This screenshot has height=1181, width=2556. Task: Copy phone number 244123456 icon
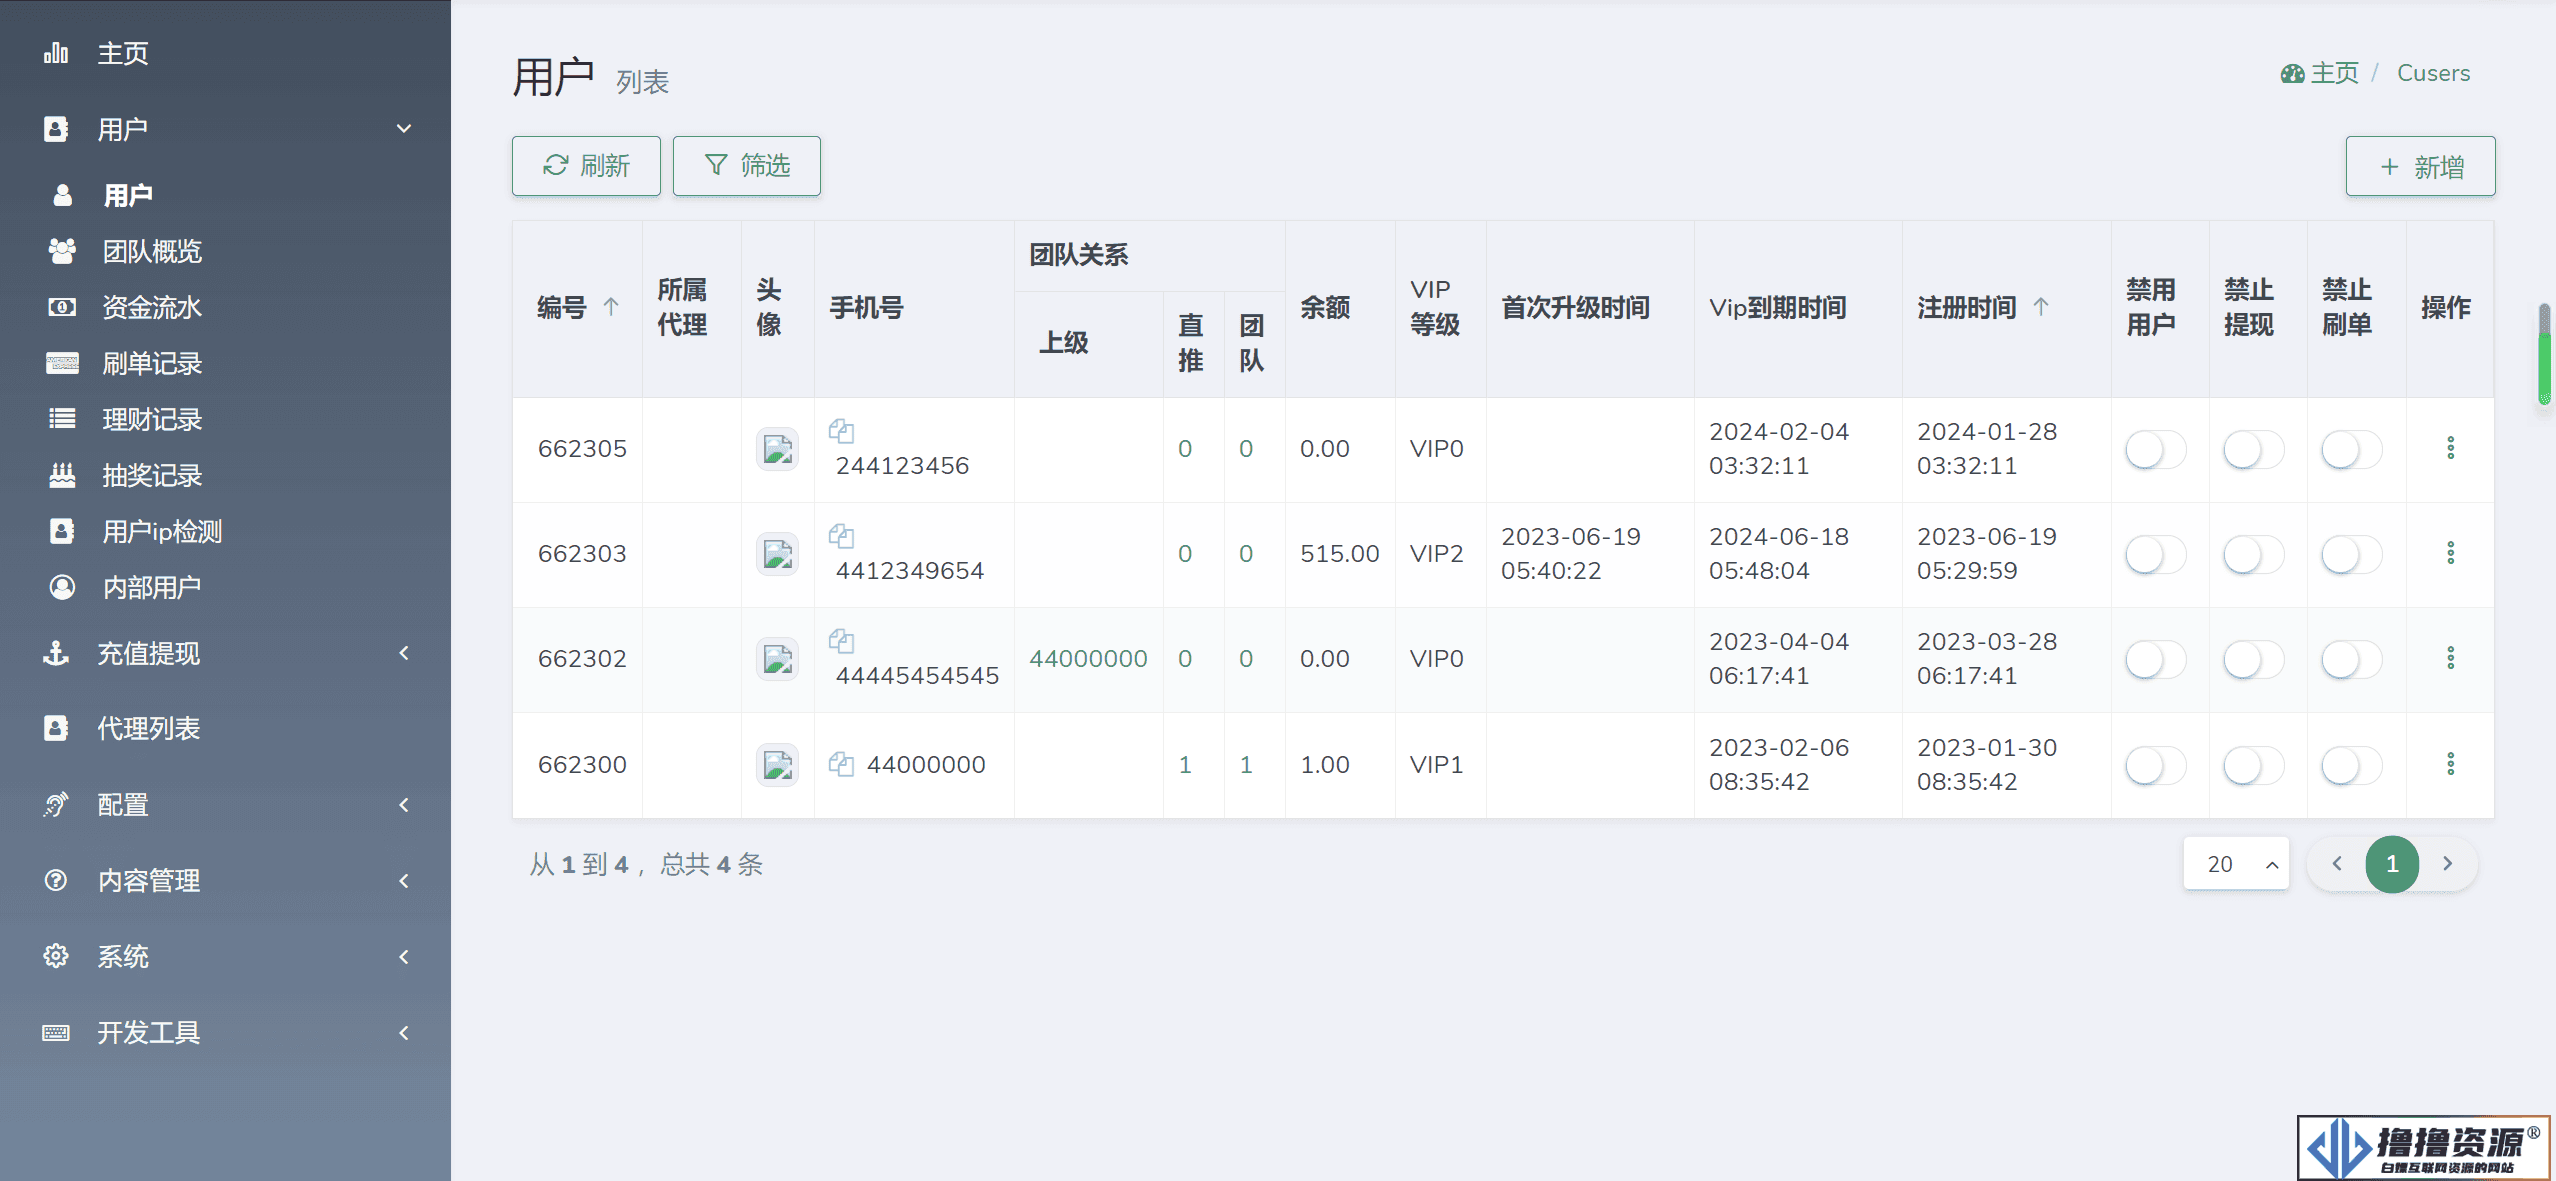(x=841, y=431)
